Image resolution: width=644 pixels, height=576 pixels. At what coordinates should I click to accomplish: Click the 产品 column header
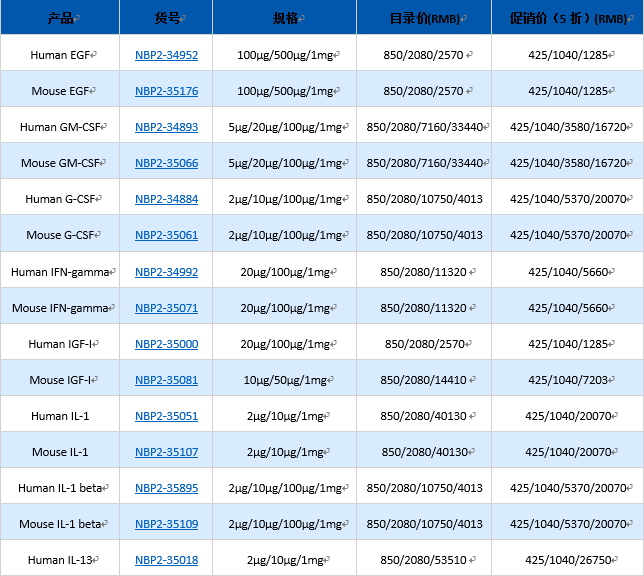click(60, 18)
